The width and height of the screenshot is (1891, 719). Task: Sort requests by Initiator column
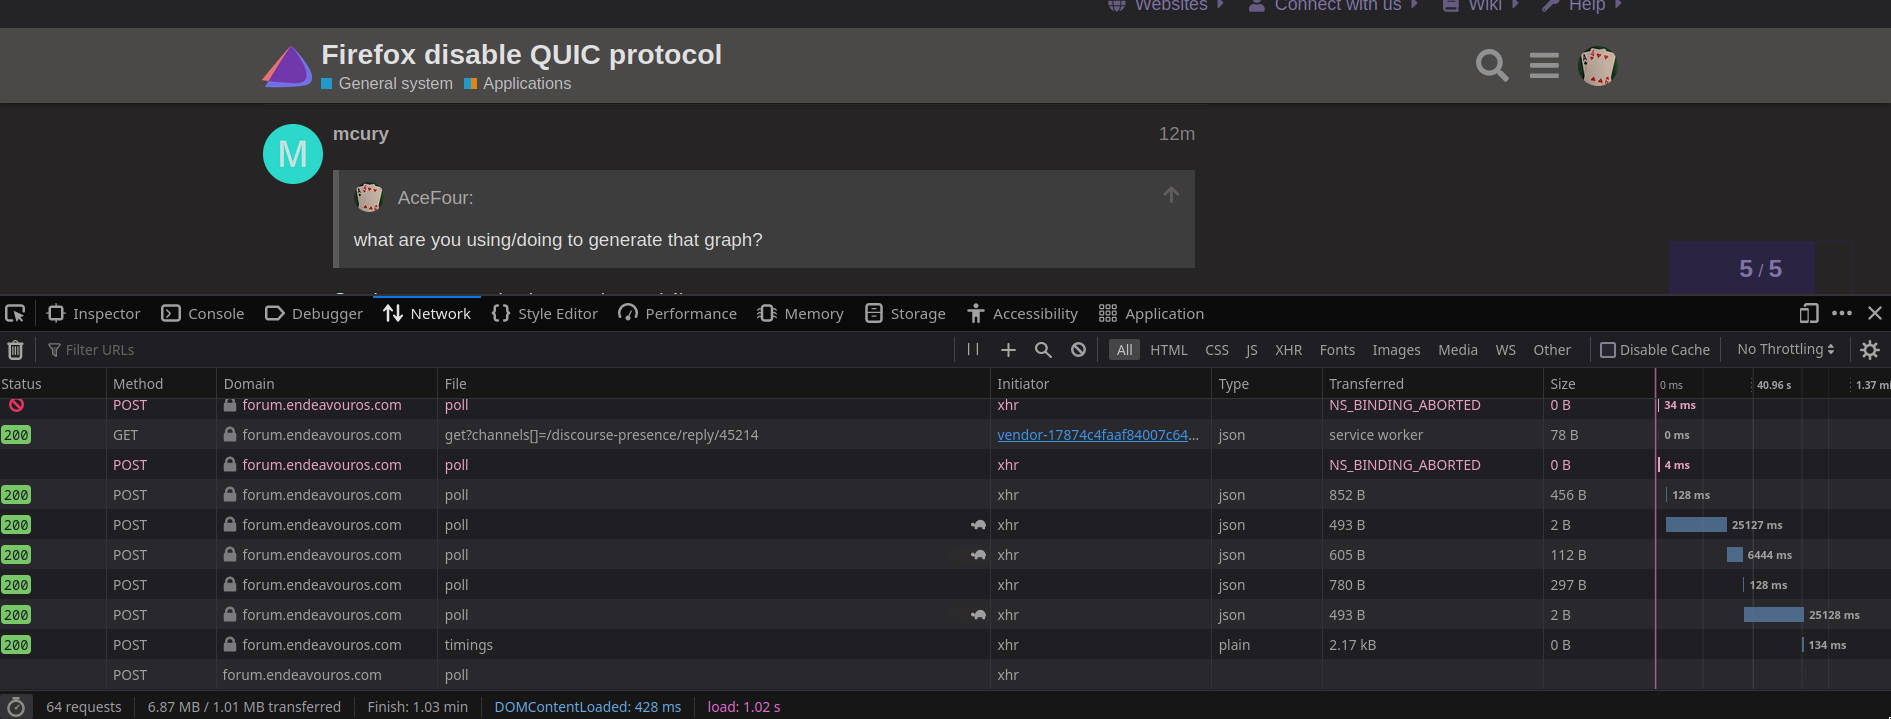pos(1100,384)
